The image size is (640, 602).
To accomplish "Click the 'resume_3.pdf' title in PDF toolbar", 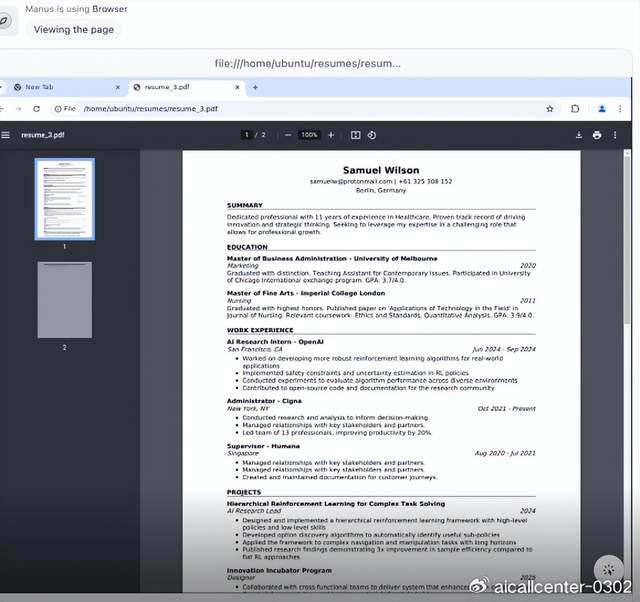I will [42, 135].
